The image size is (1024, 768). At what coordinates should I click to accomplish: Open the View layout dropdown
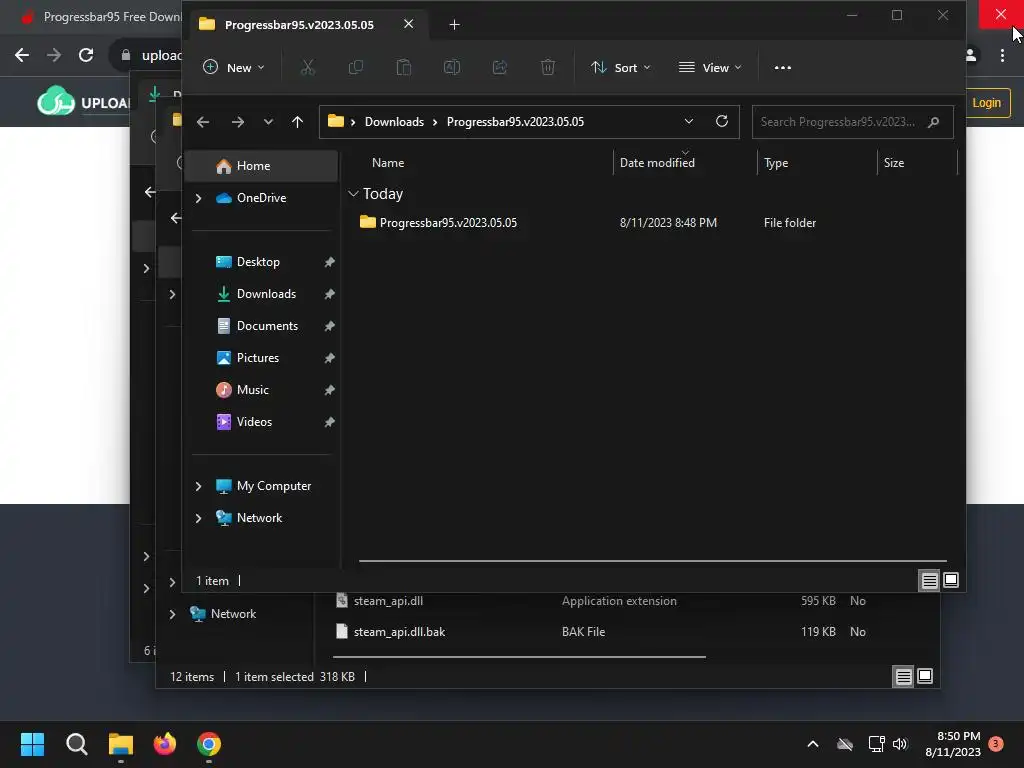[710, 67]
